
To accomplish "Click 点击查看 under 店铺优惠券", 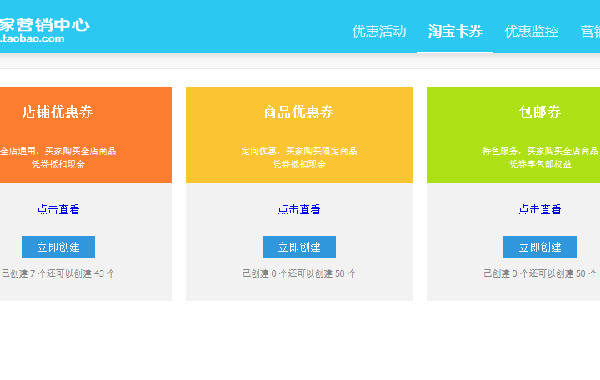I will (58, 209).
